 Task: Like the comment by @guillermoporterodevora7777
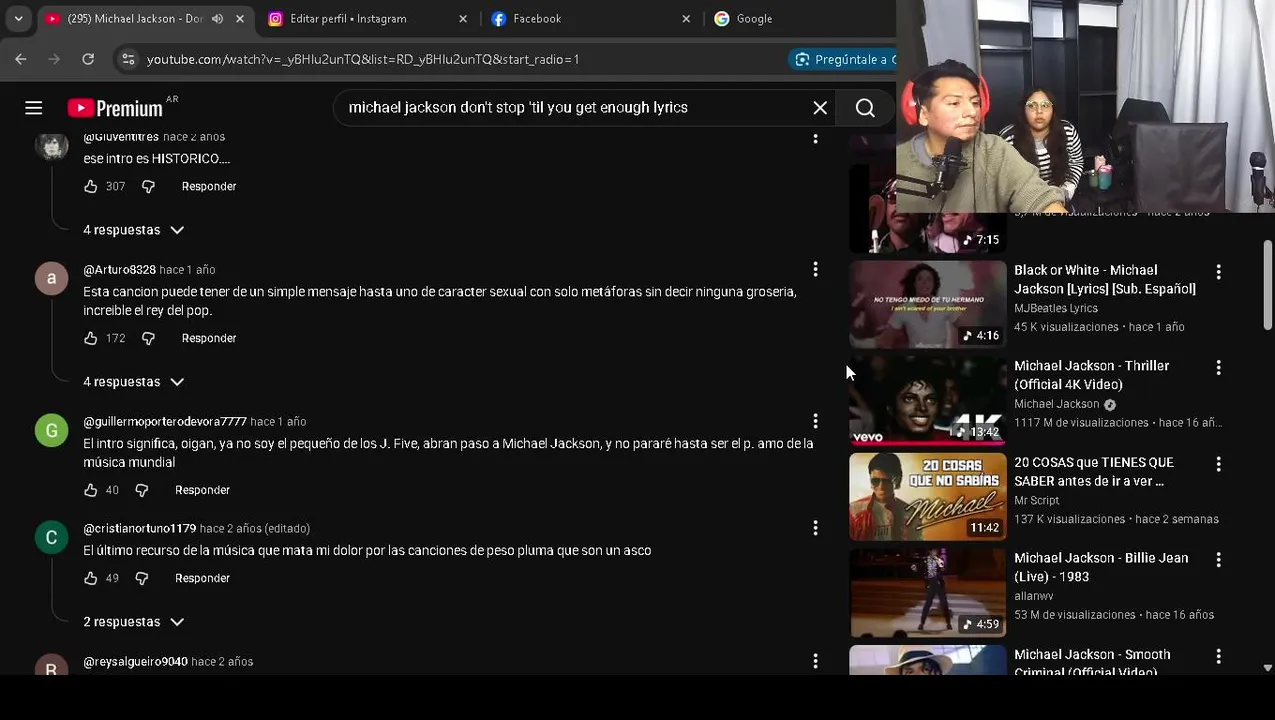[91, 490]
